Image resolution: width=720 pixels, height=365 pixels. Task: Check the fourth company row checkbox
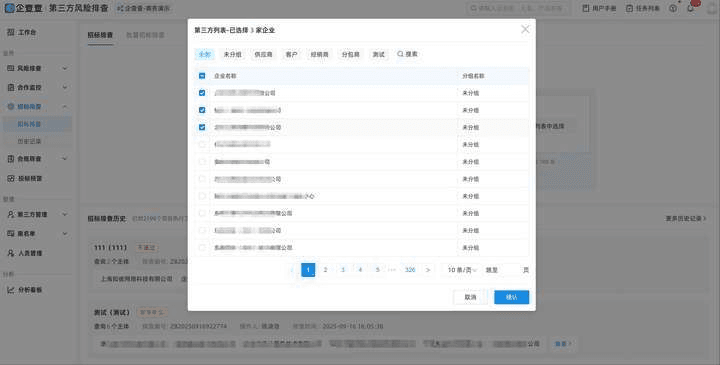202,144
